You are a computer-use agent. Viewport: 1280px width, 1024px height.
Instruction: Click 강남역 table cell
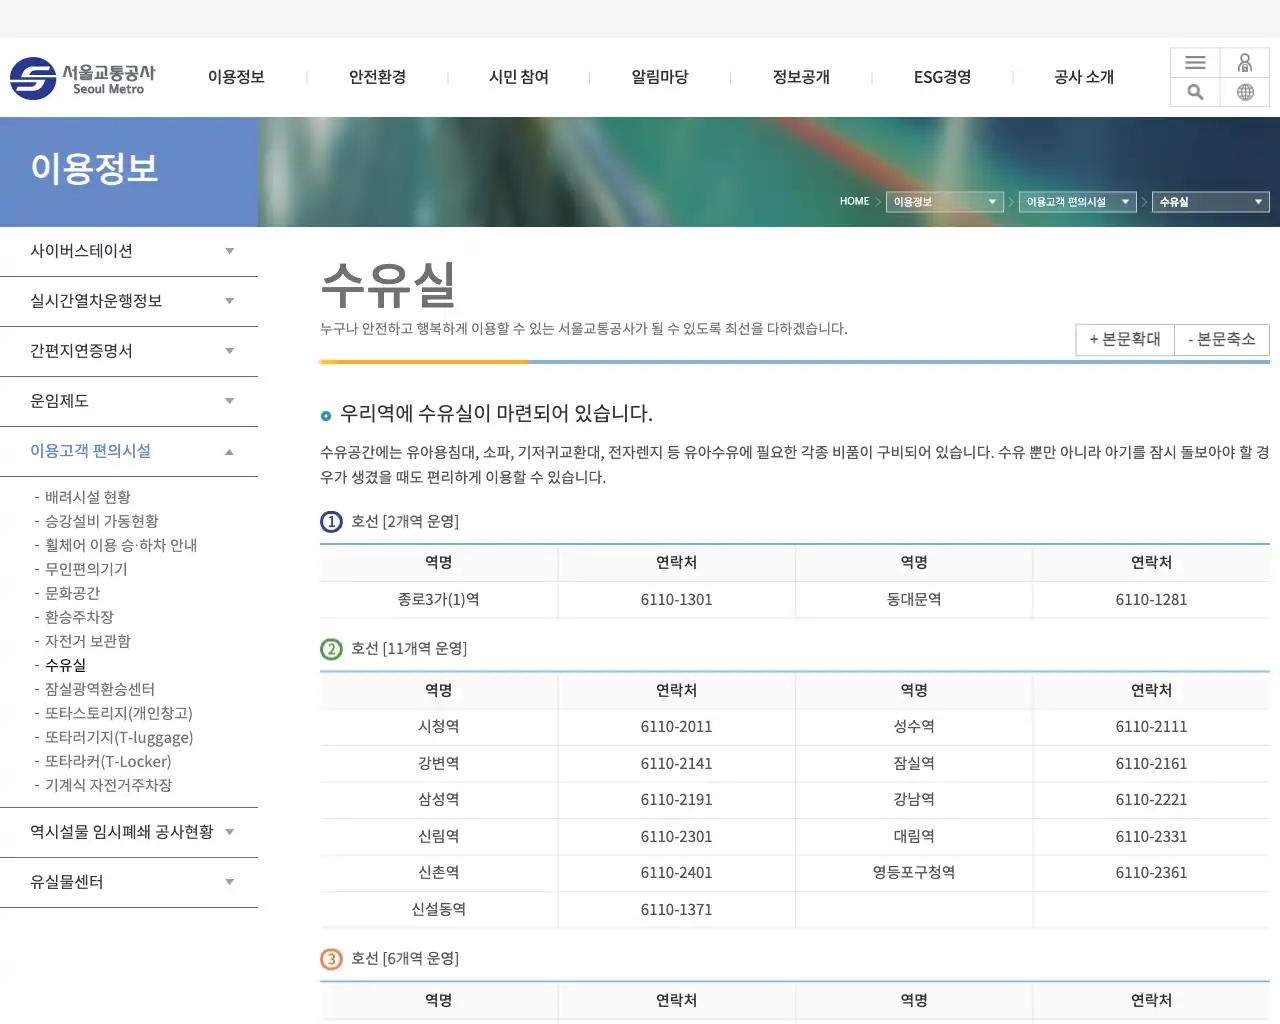[x=914, y=799]
